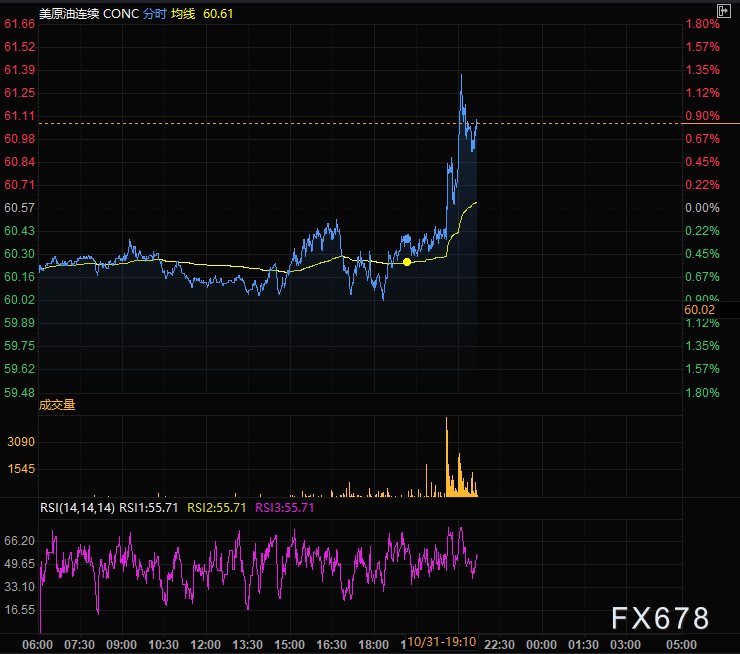Click the yellow dot on the average line
The width and height of the screenshot is (740, 654).
(407, 262)
